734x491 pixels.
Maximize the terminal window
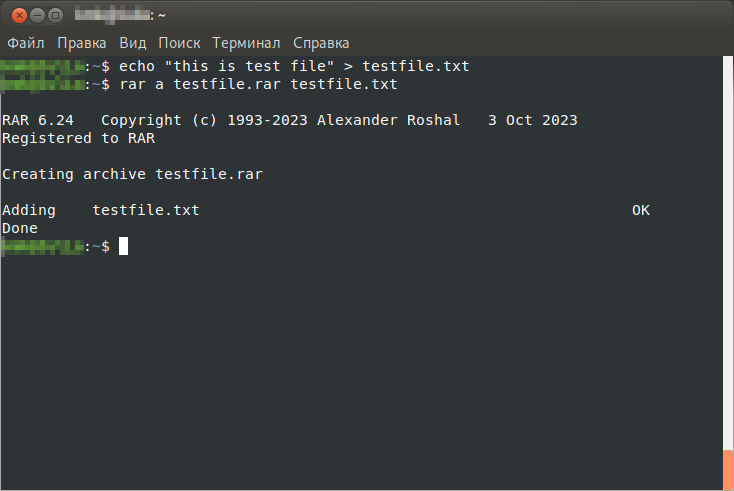click(x=56, y=15)
